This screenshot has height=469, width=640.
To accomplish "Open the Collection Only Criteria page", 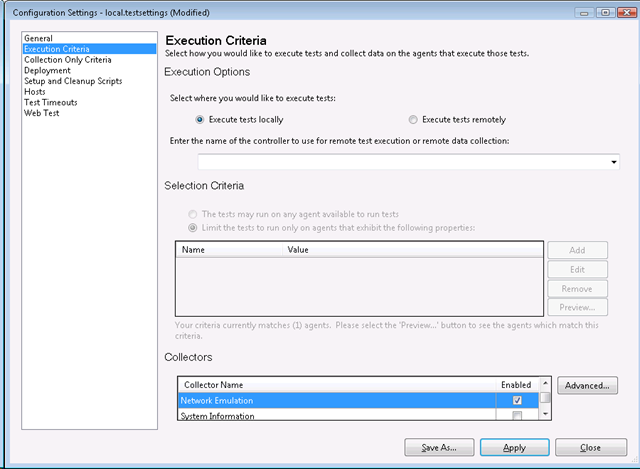I will (x=67, y=60).
